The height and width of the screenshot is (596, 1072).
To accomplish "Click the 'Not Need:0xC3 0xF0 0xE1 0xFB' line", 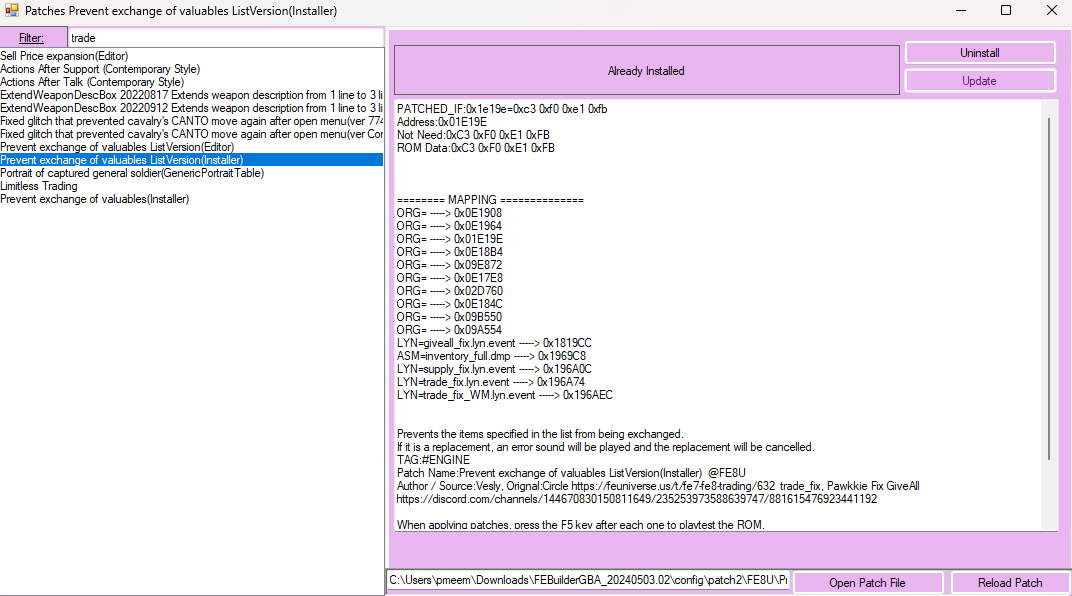I will [x=473, y=135].
